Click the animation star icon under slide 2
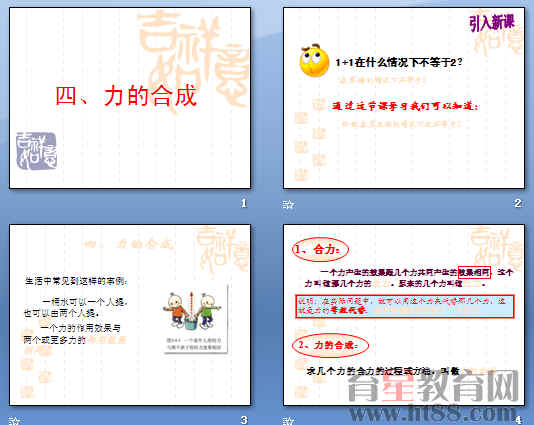 pyautogui.click(x=288, y=205)
